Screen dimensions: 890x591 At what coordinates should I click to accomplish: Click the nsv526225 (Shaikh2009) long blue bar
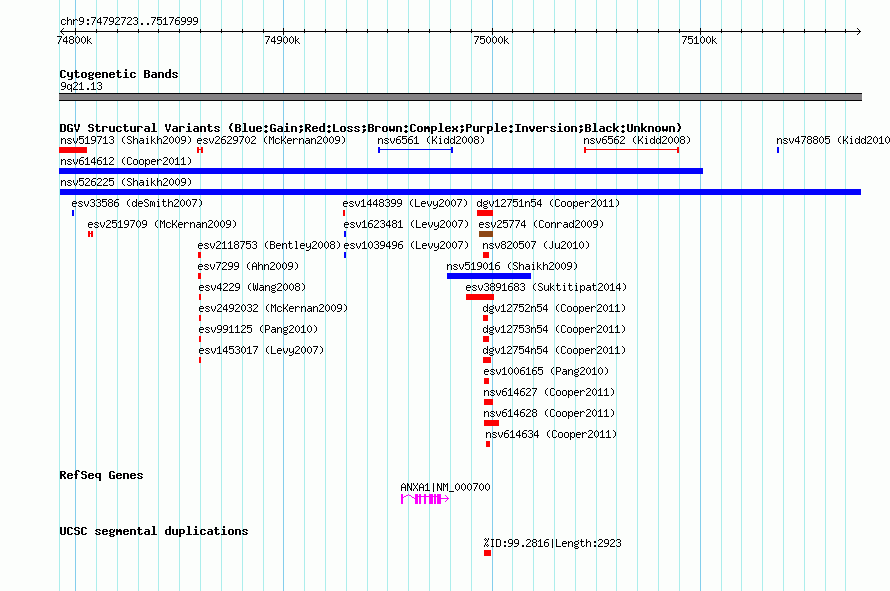point(460,192)
